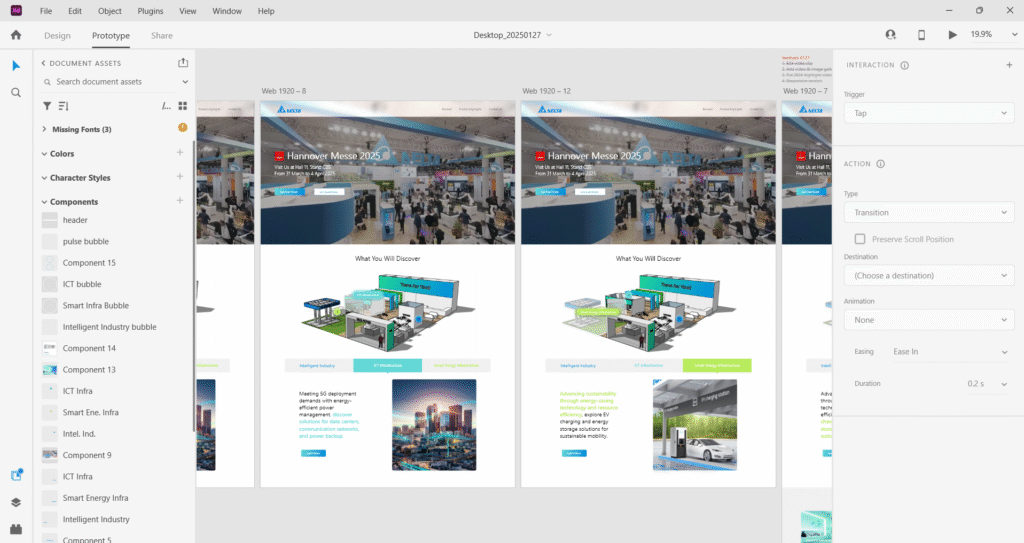Image resolution: width=1024 pixels, height=543 pixels.
Task: Open the Object menu
Action: coord(110,11)
